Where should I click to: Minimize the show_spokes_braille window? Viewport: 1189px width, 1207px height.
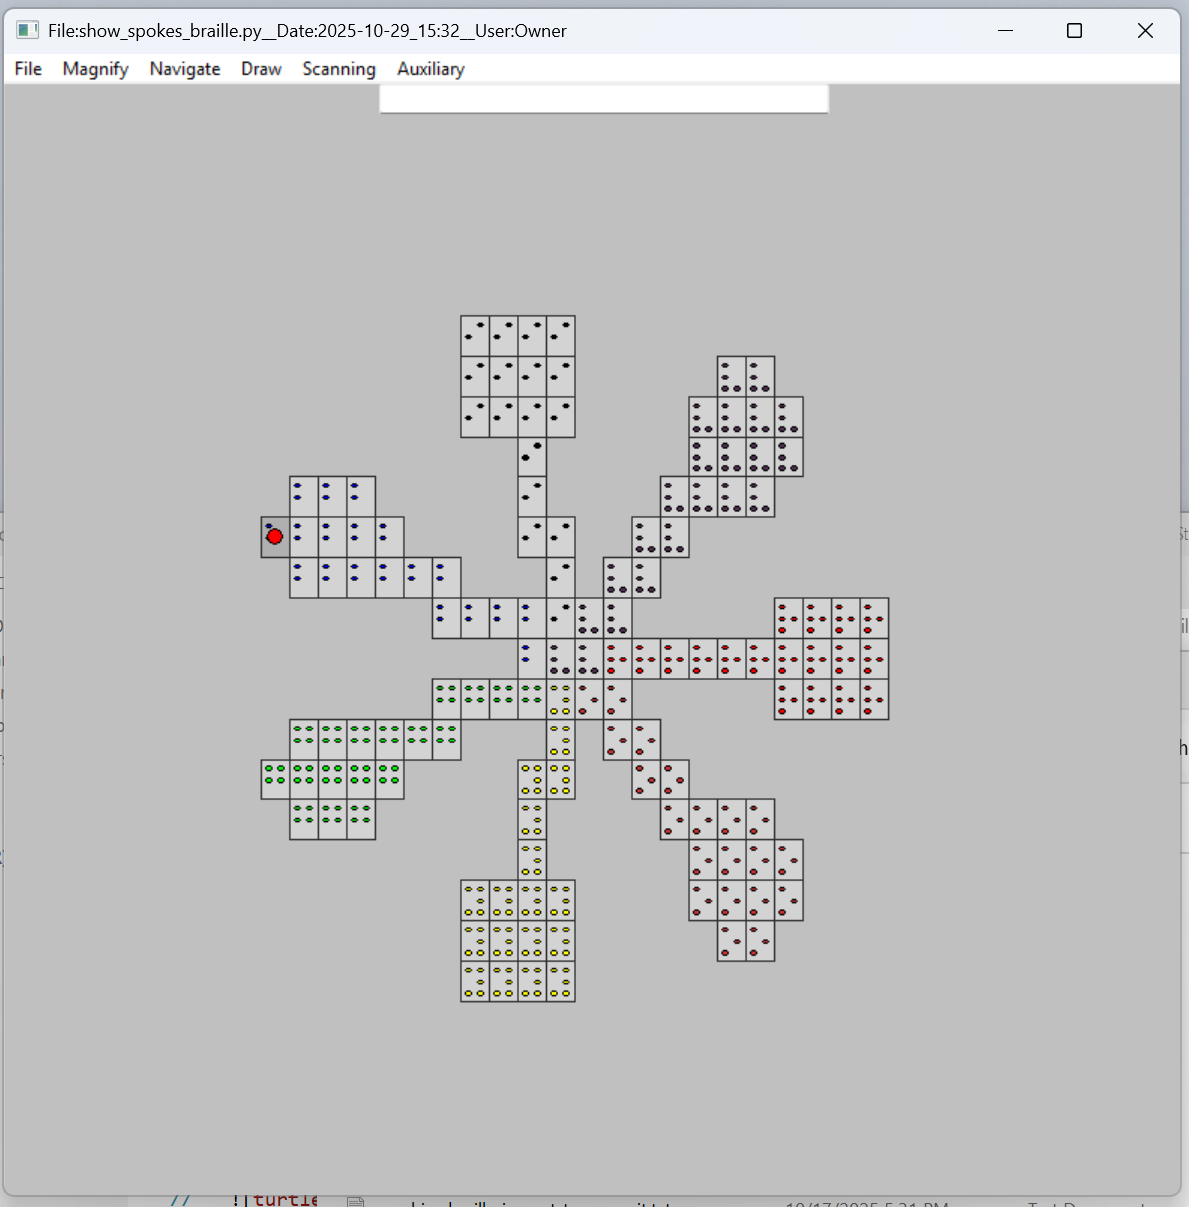click(x=1006, y=31)
